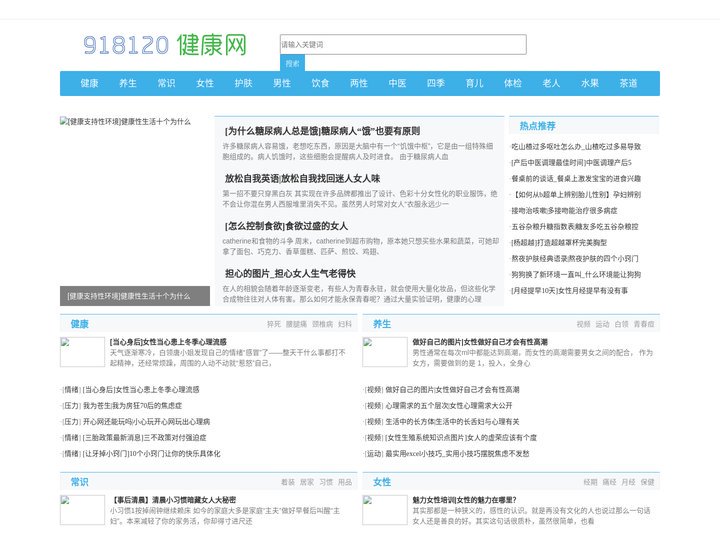Select 育儿 in the navigation bar

474,83
